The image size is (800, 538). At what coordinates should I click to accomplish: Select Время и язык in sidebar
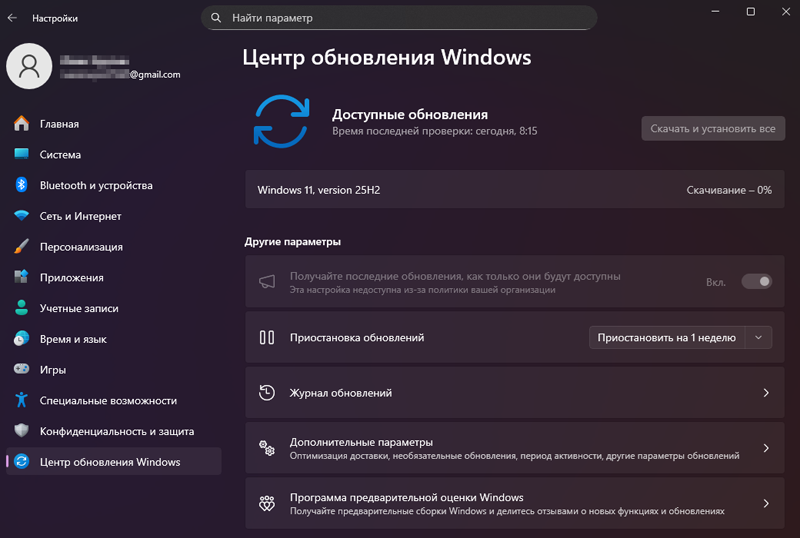[x=73, y=339]
